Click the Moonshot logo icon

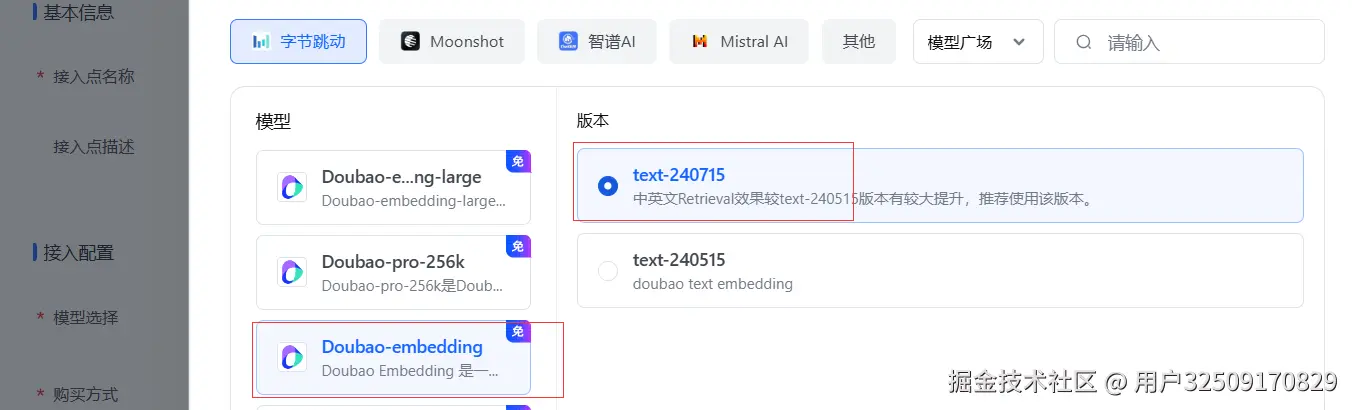click(410, 41)
